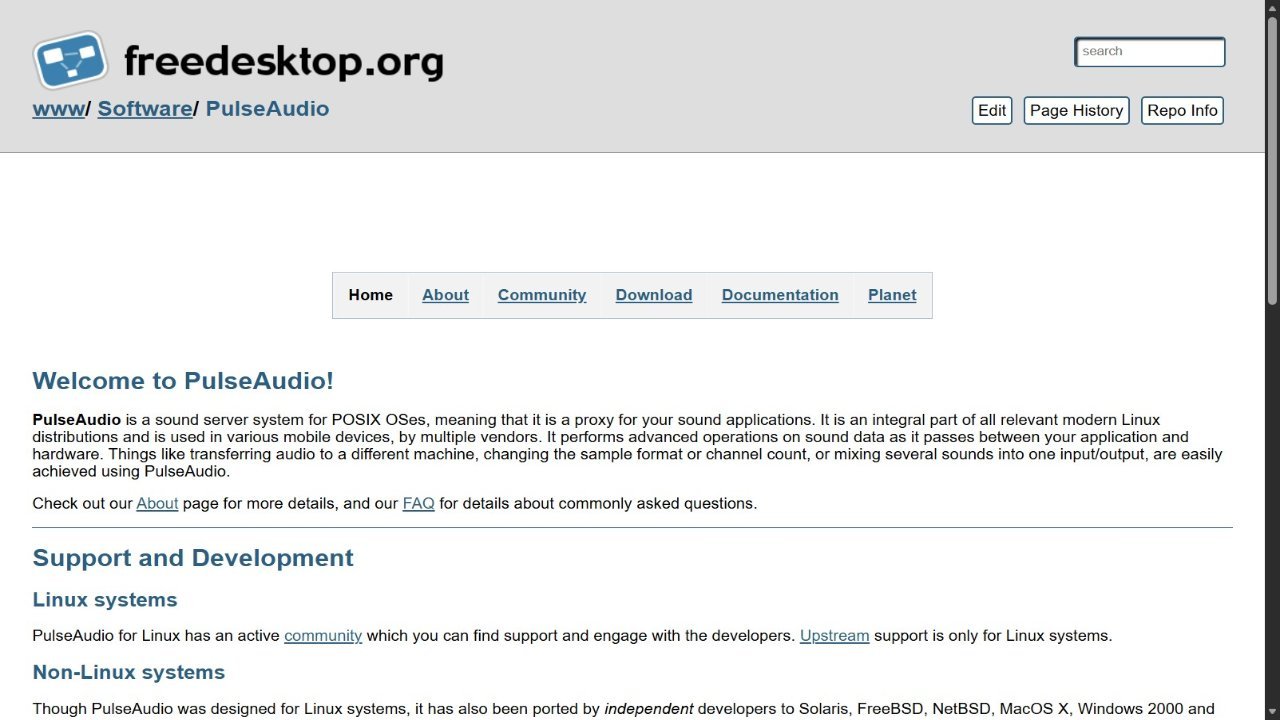The height and width of the screenshot is (720, 1280).
Task: Follow the community link under Linux systems
Action: pos(323,636)
